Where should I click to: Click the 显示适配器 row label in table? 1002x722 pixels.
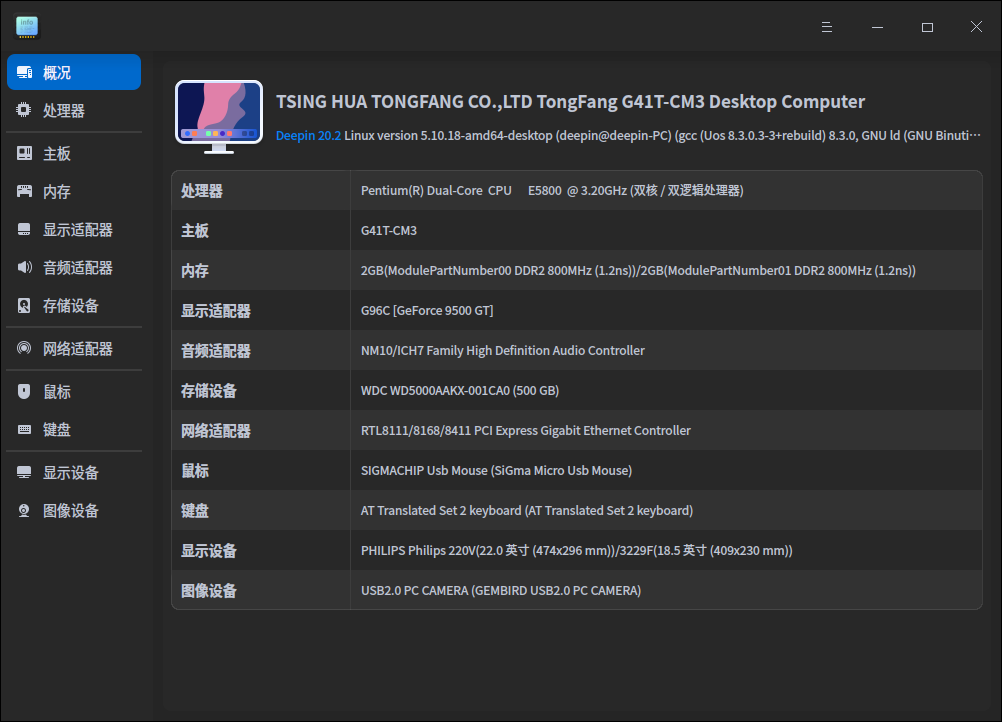tap(216, 311)
